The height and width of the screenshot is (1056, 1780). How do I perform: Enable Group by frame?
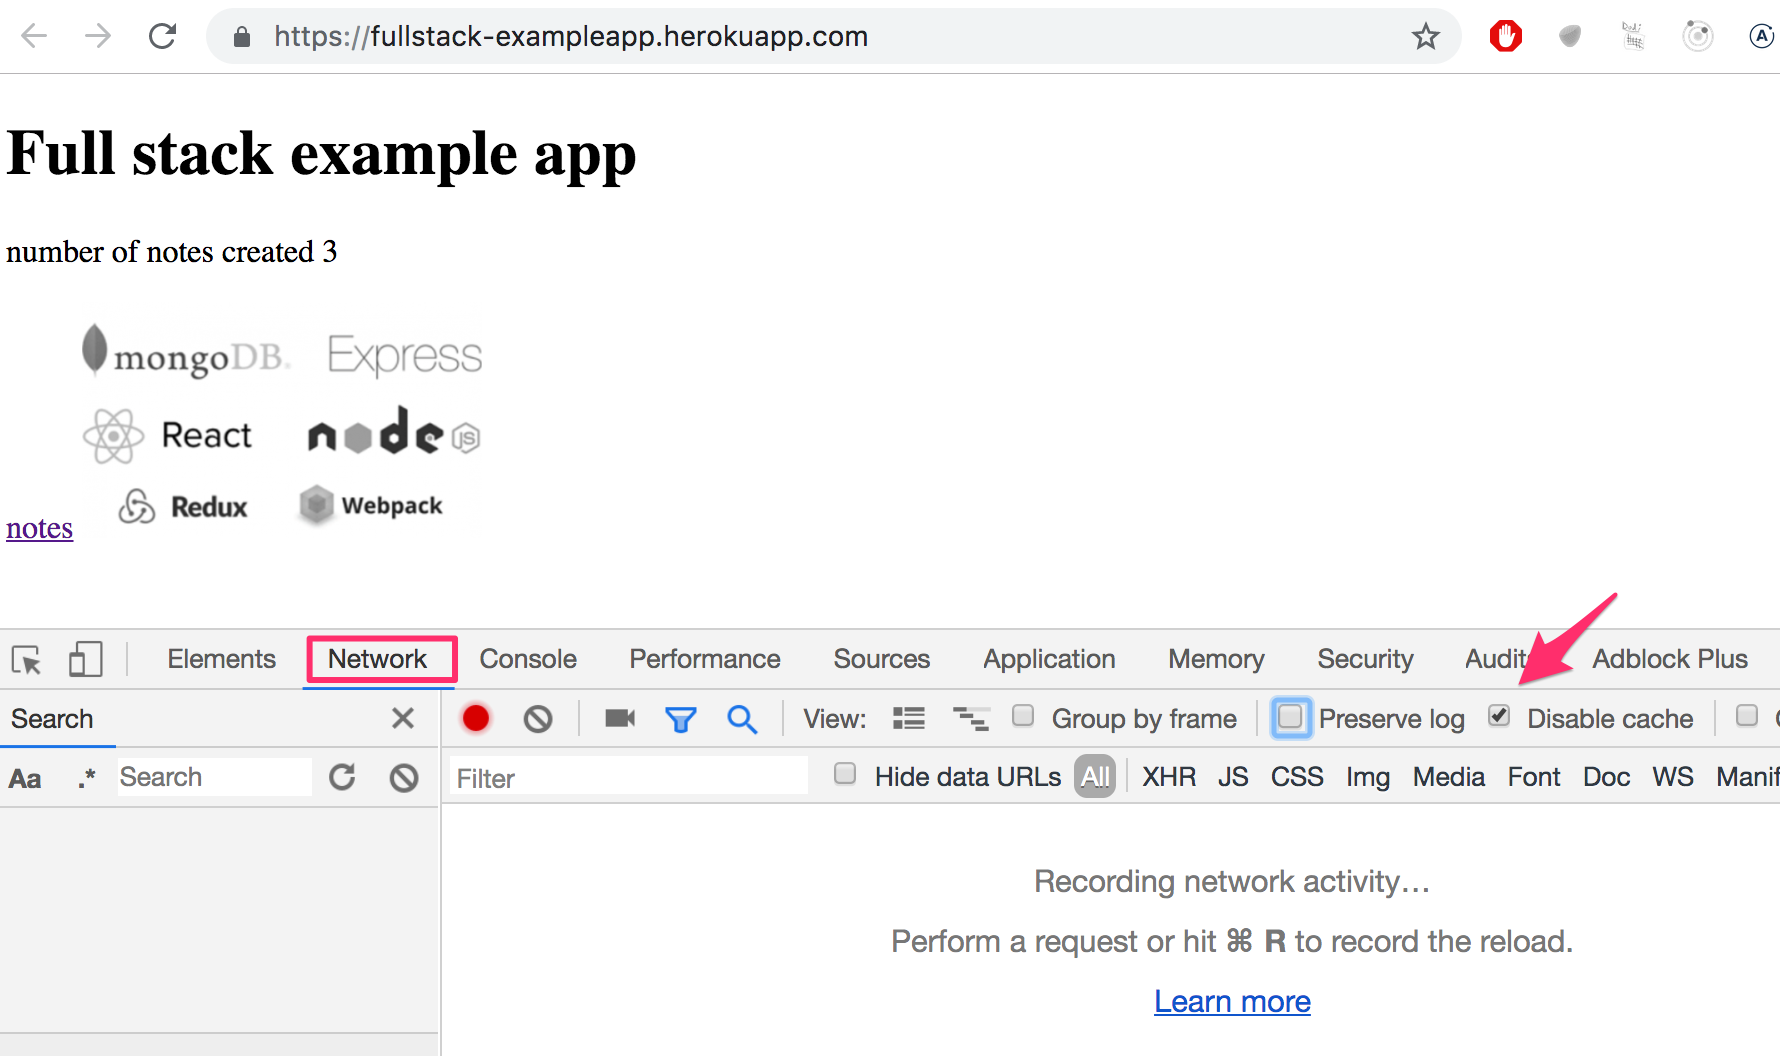click(x=1023, y=716)
